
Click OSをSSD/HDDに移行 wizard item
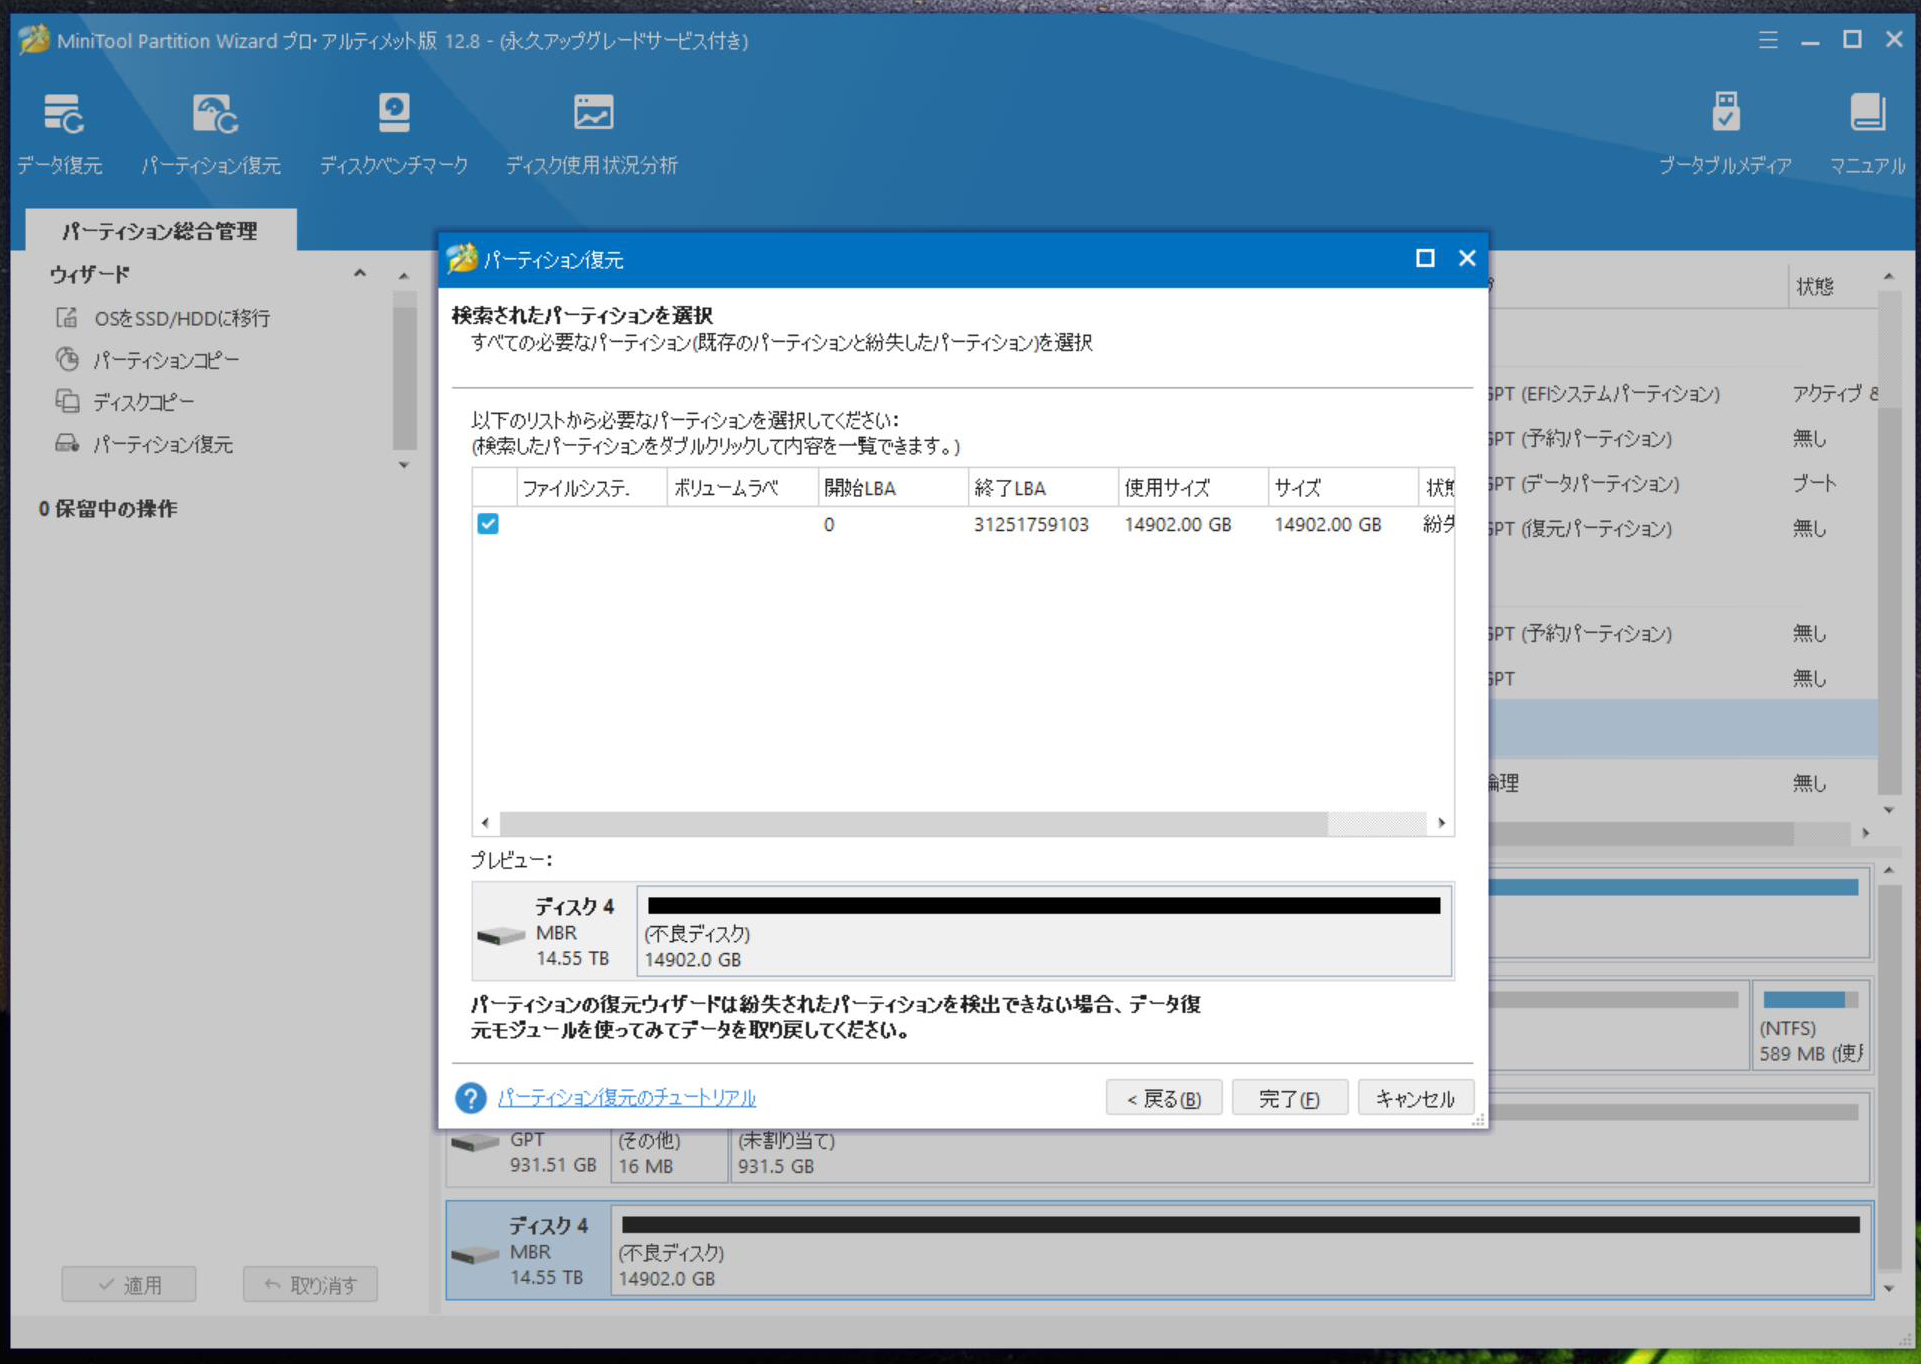click(182, 318)
